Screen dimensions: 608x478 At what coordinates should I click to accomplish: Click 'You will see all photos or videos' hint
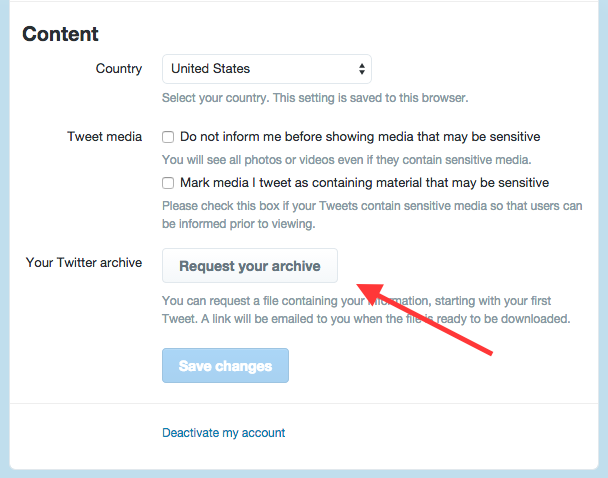click(x=347, y=160)
